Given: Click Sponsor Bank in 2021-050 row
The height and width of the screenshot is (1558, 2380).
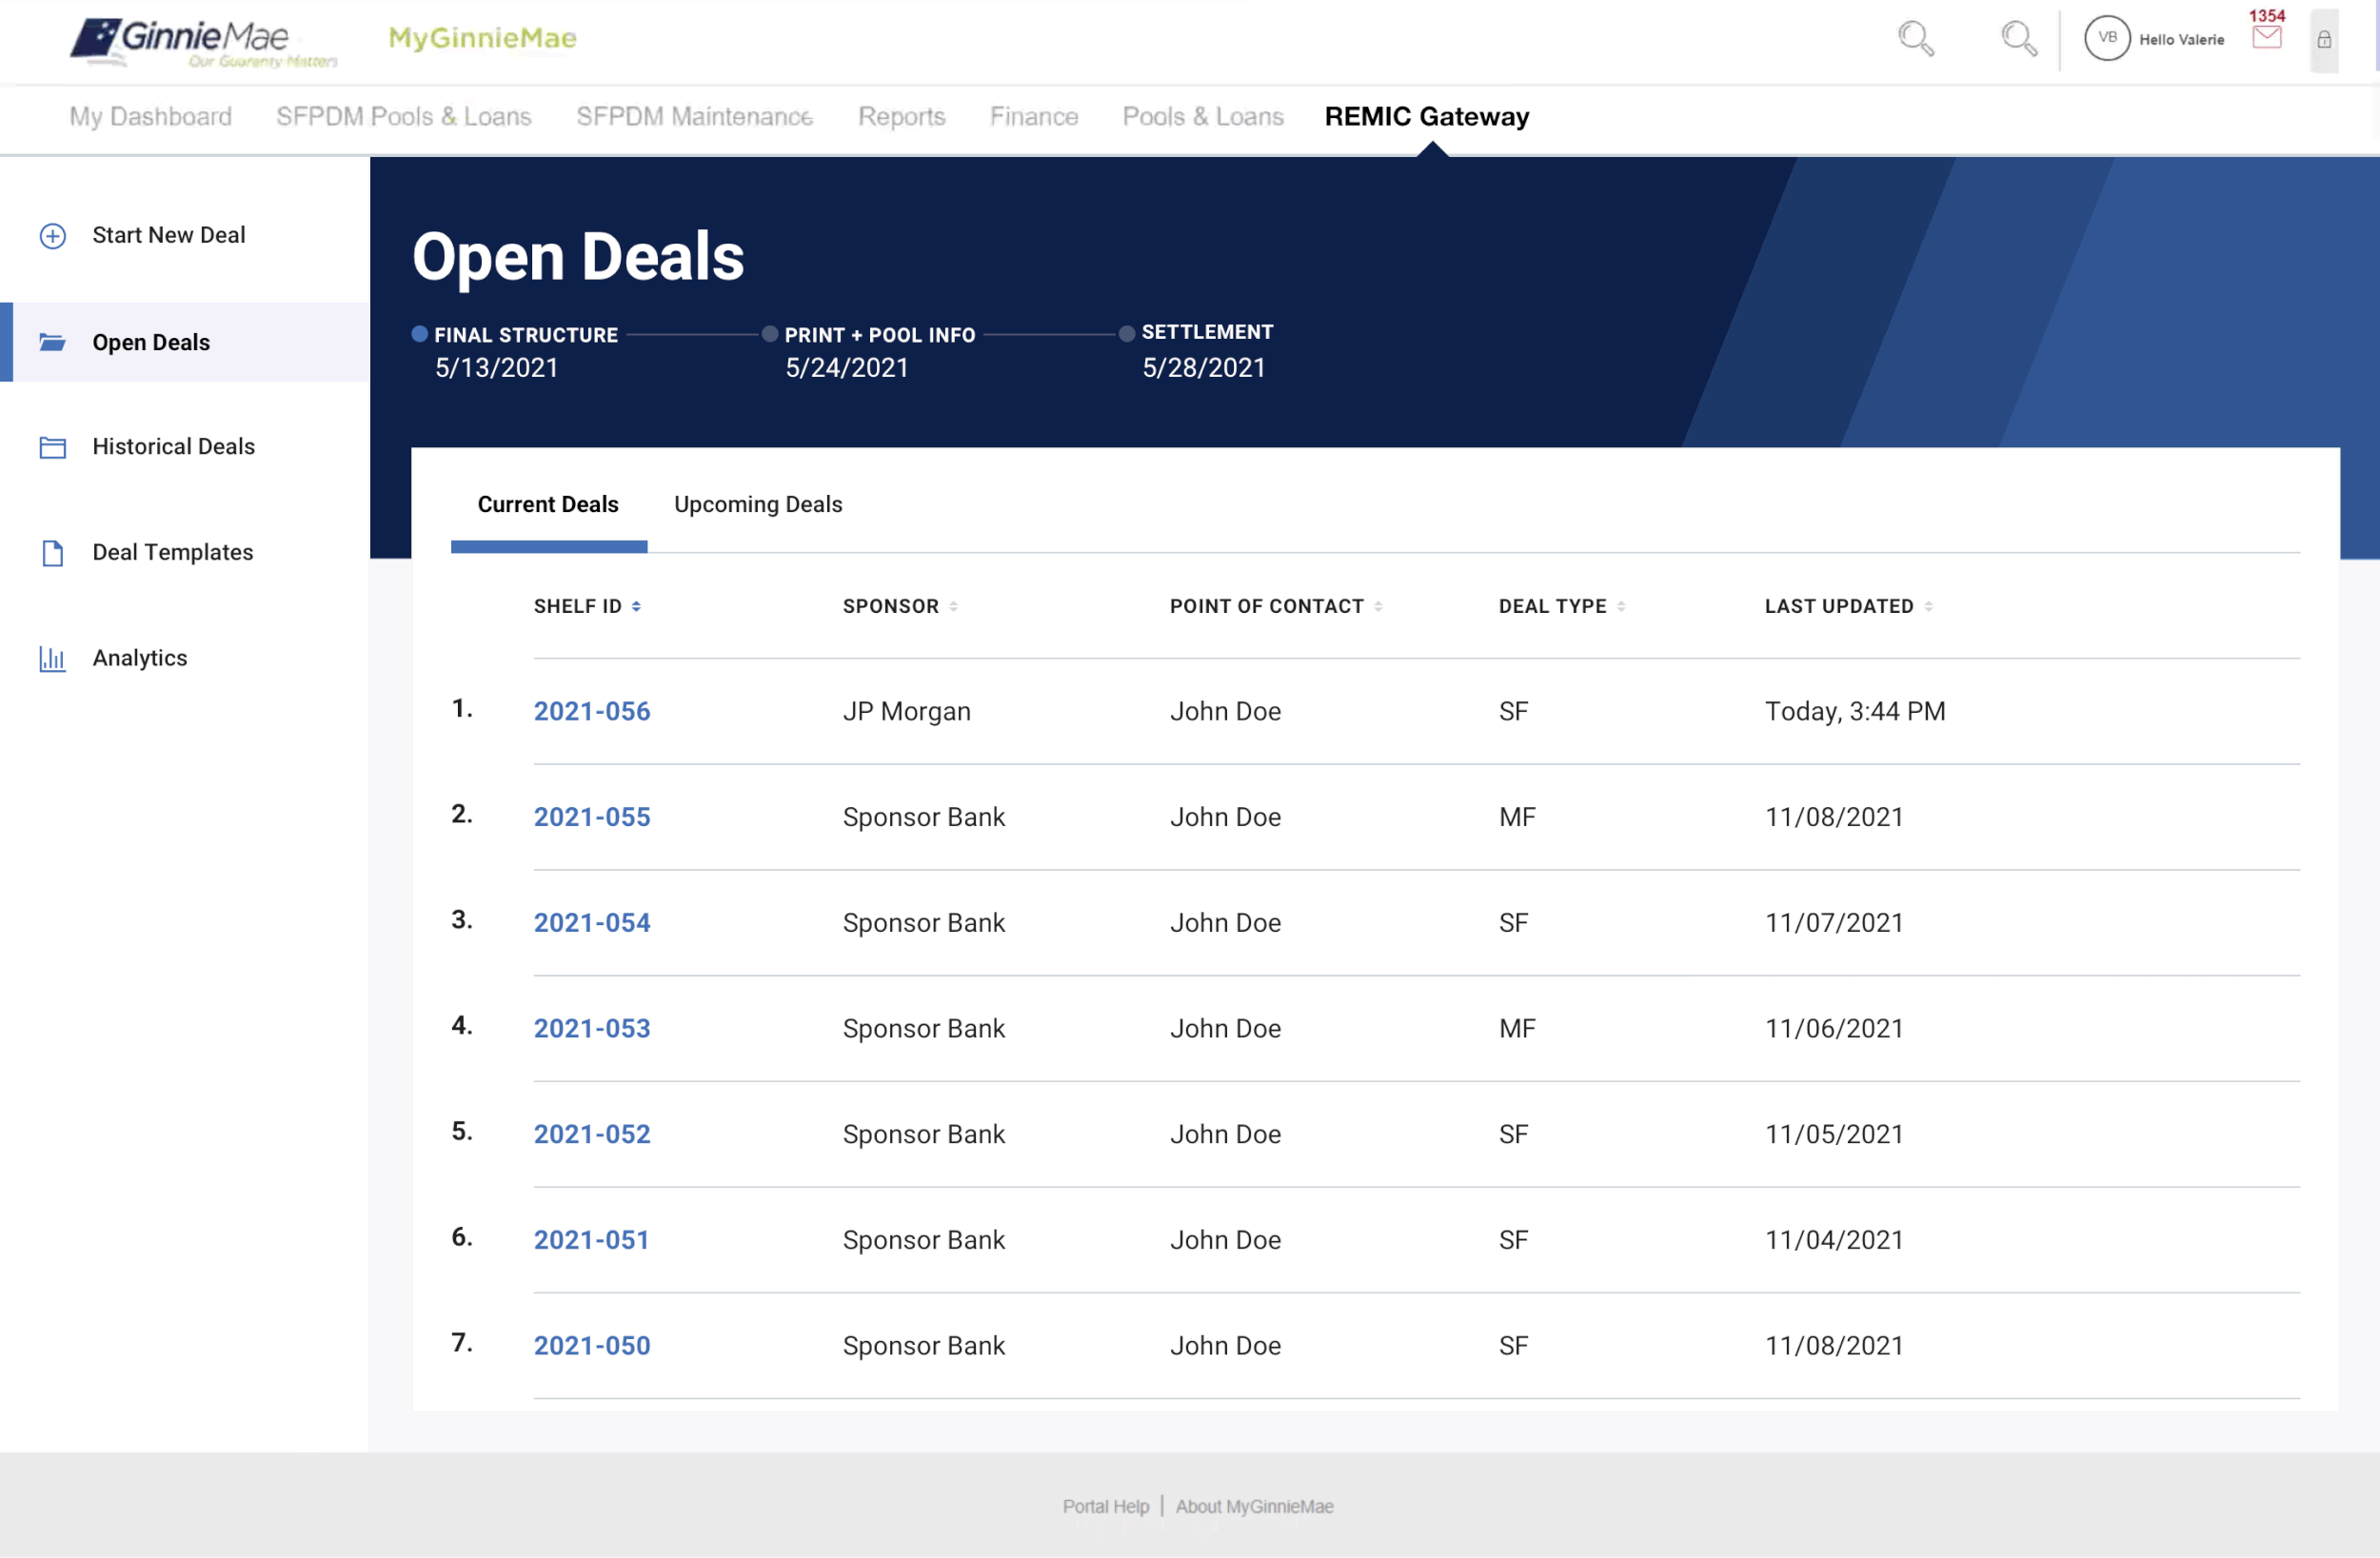Looking at the screenshot, I should click(x=924, y=1346).
